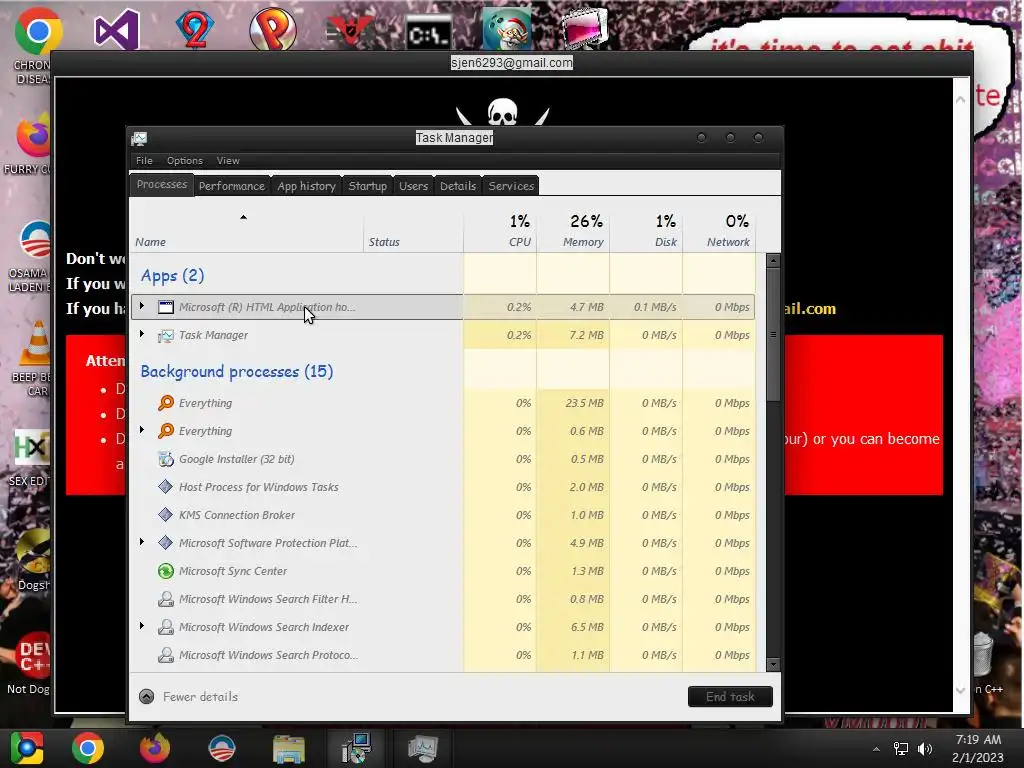Screen dimensions: 1024x768
Task: Collapse view with Fewer details arrow
Action: [x=147, y=697]
